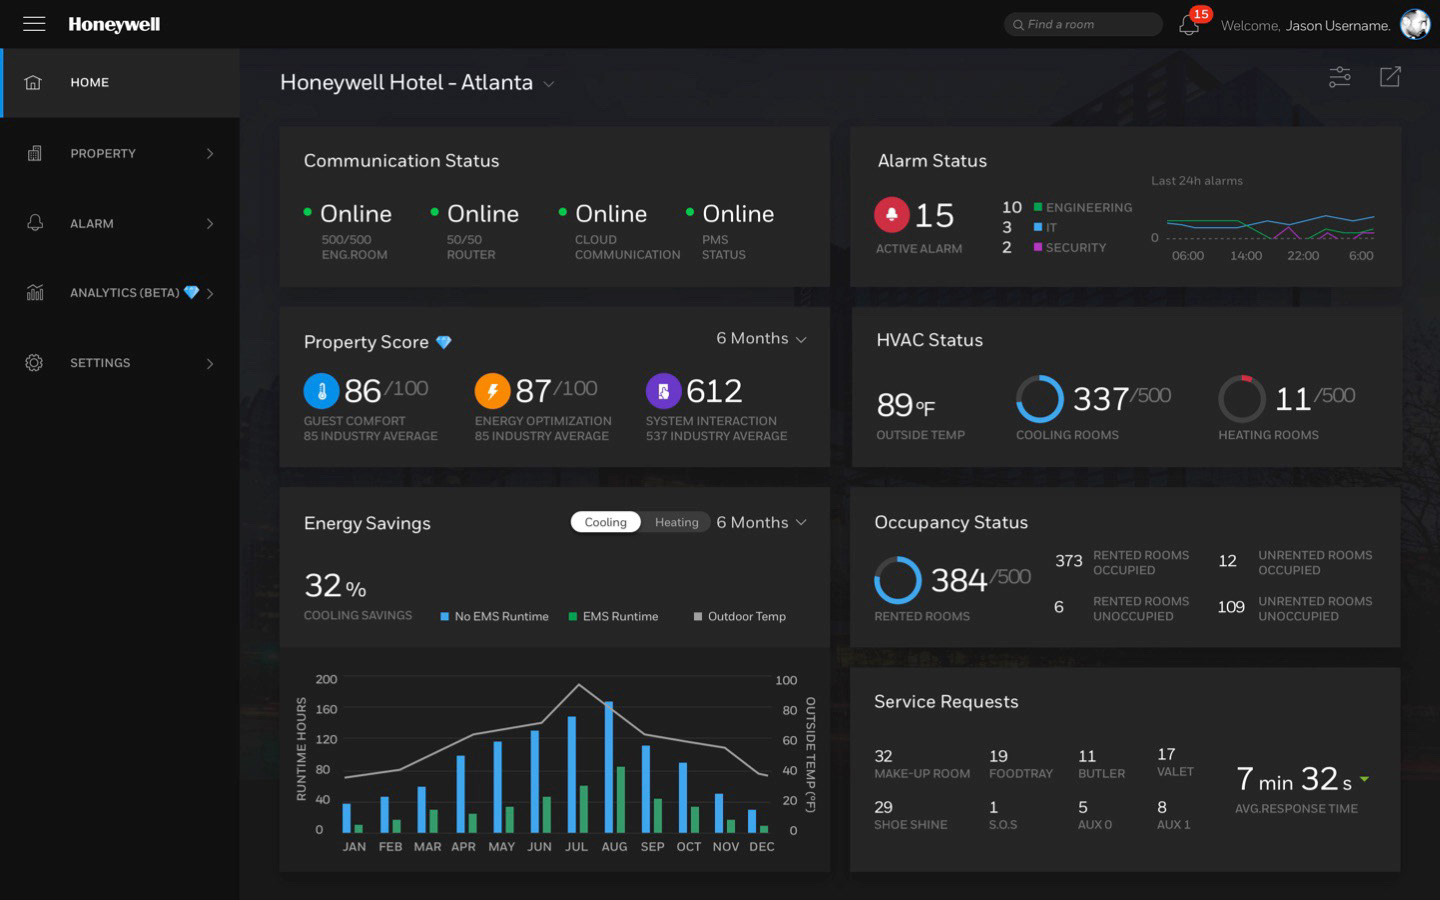Open Property Score 6 Months dropdown
The width and height of the screenshot is (1440, 900).
click(761, 339)
